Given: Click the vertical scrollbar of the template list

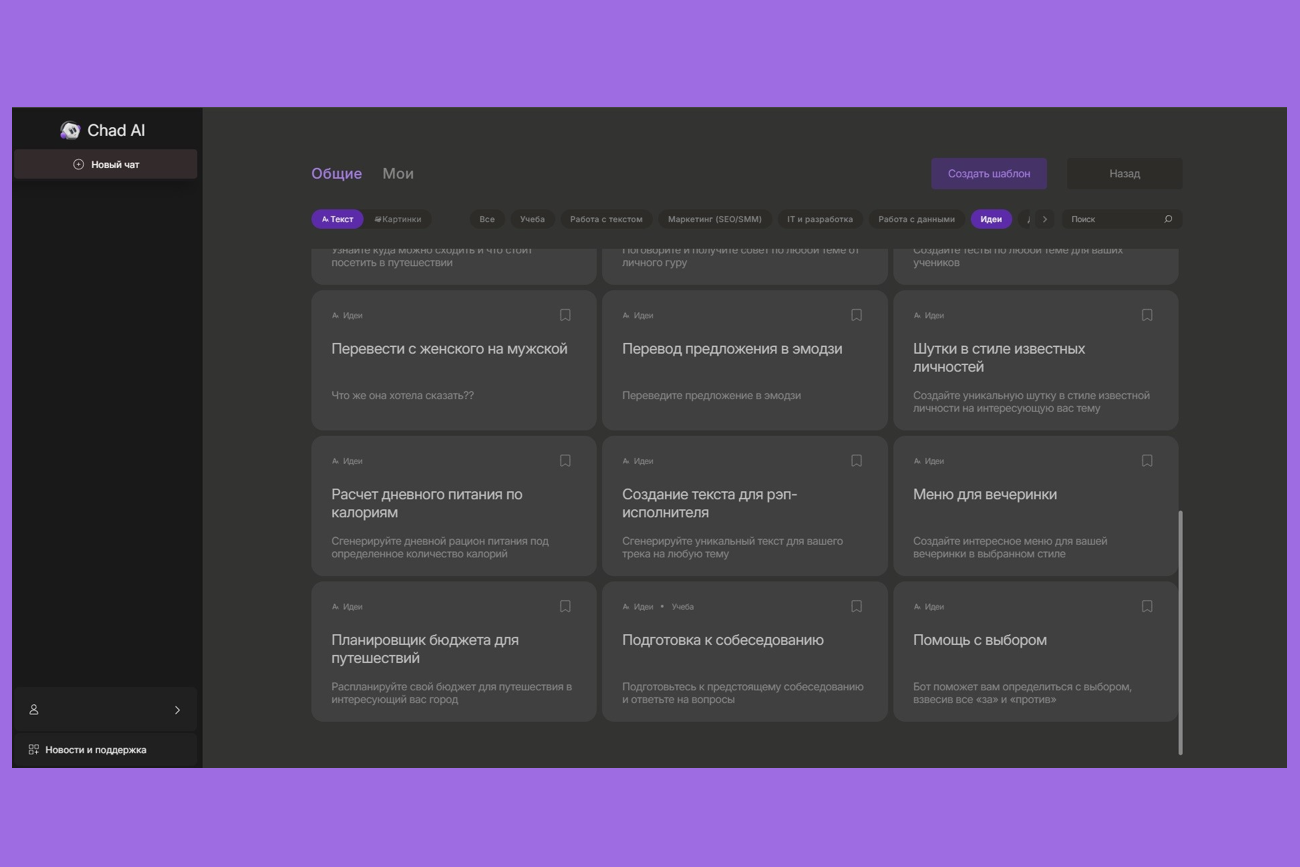Looking at the screenshot, I should point(1180,630).
